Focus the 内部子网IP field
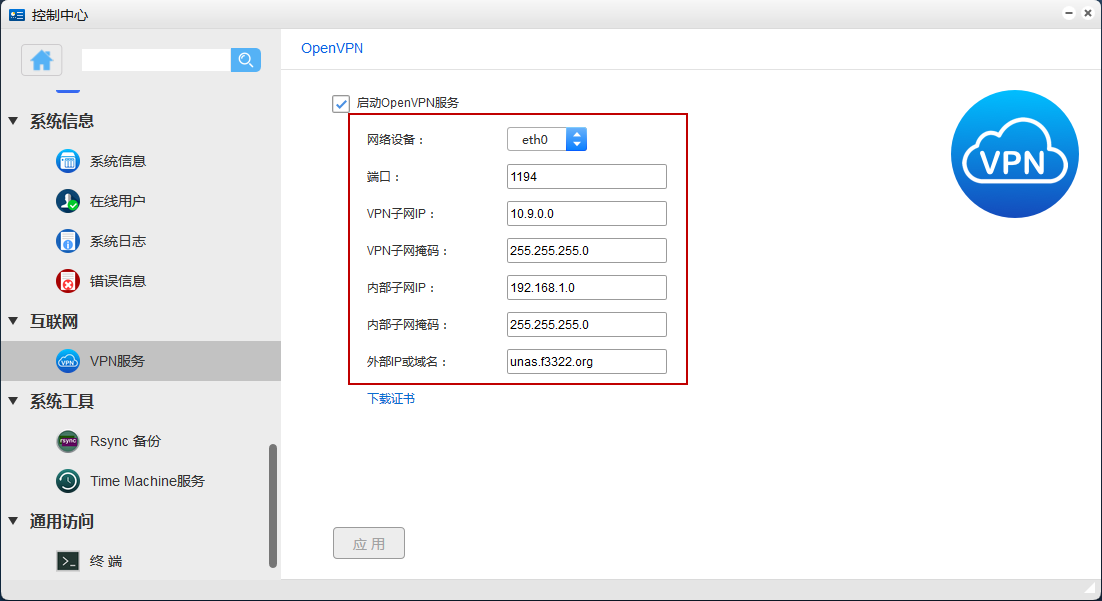1102x601 pixels. coord(587,287)
